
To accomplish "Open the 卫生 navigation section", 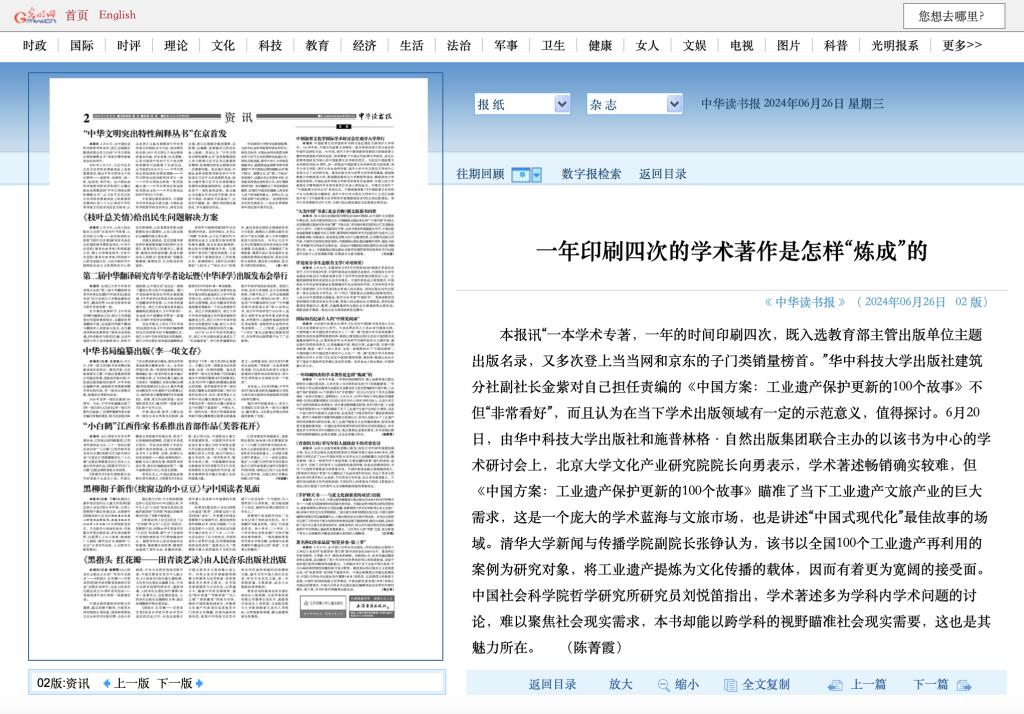I will [x=553, y=46].
